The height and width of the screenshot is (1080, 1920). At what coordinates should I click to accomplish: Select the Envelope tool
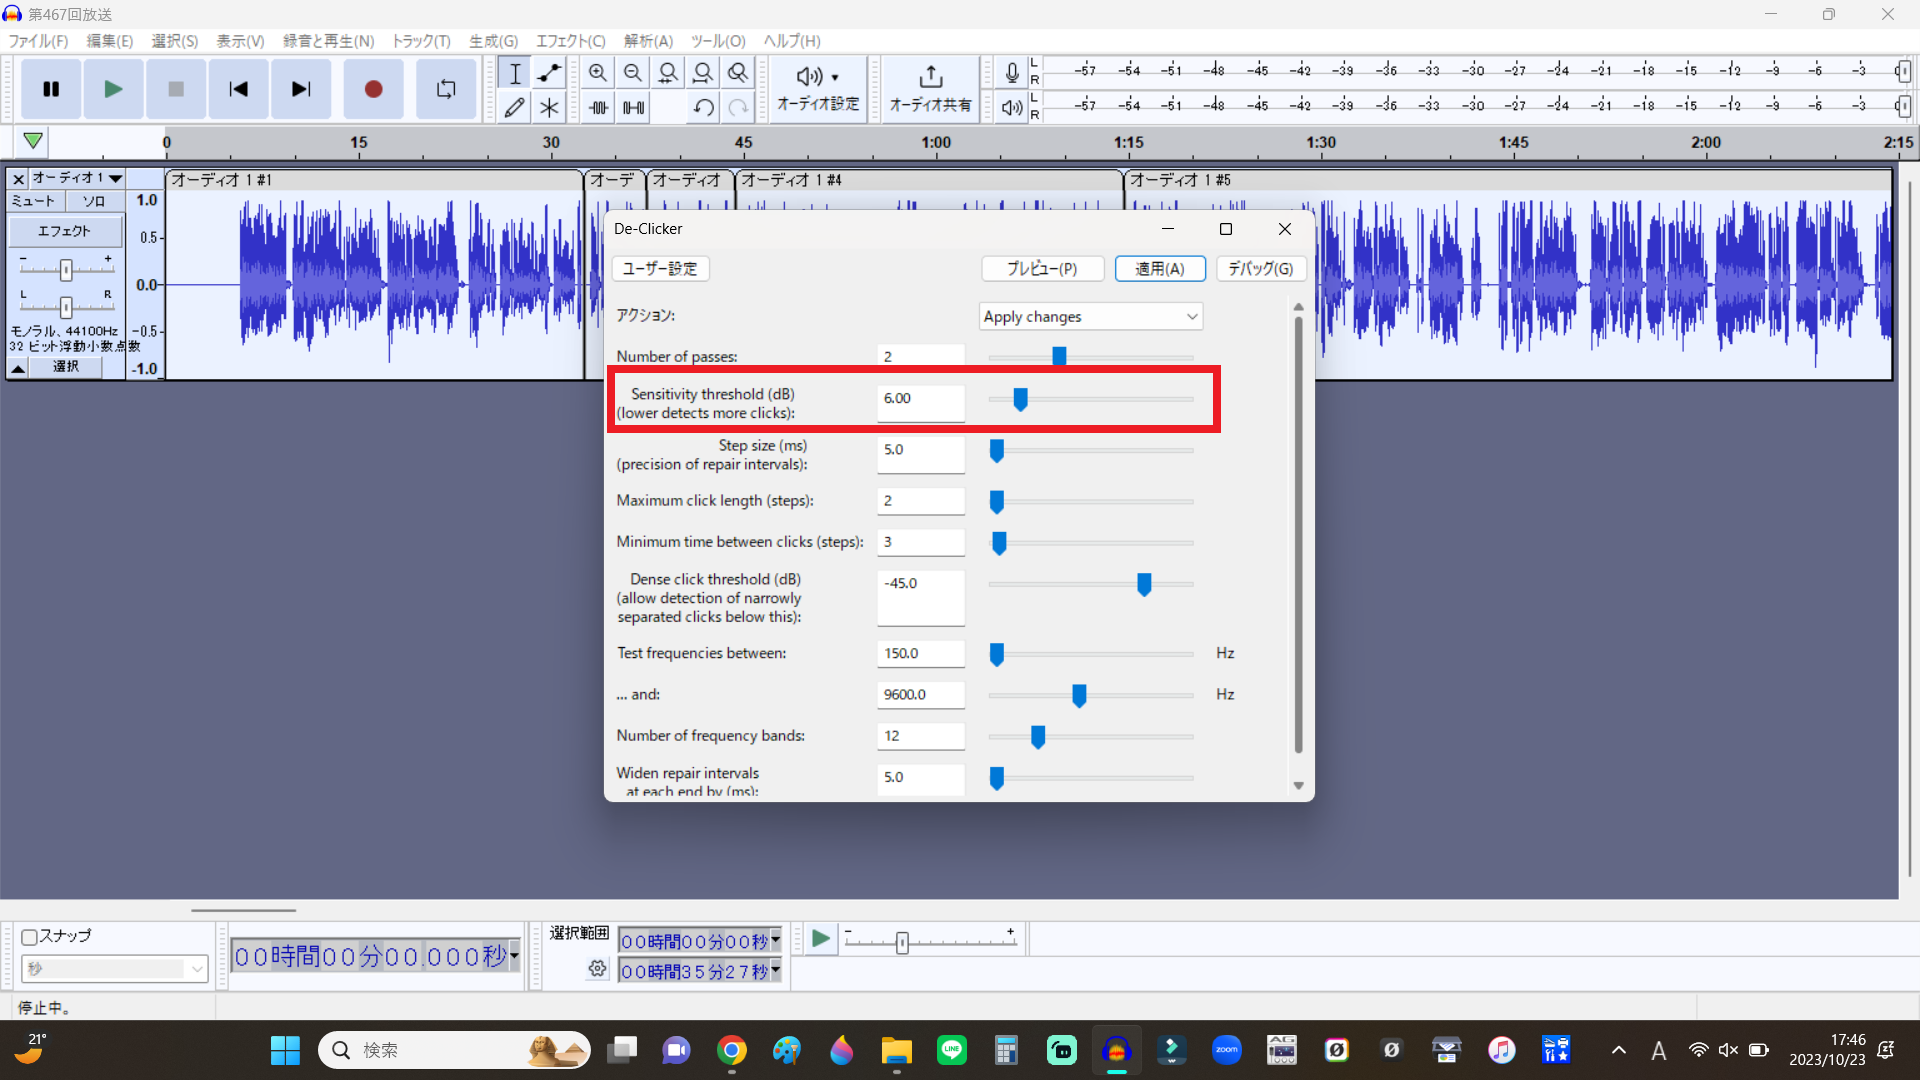549,73
